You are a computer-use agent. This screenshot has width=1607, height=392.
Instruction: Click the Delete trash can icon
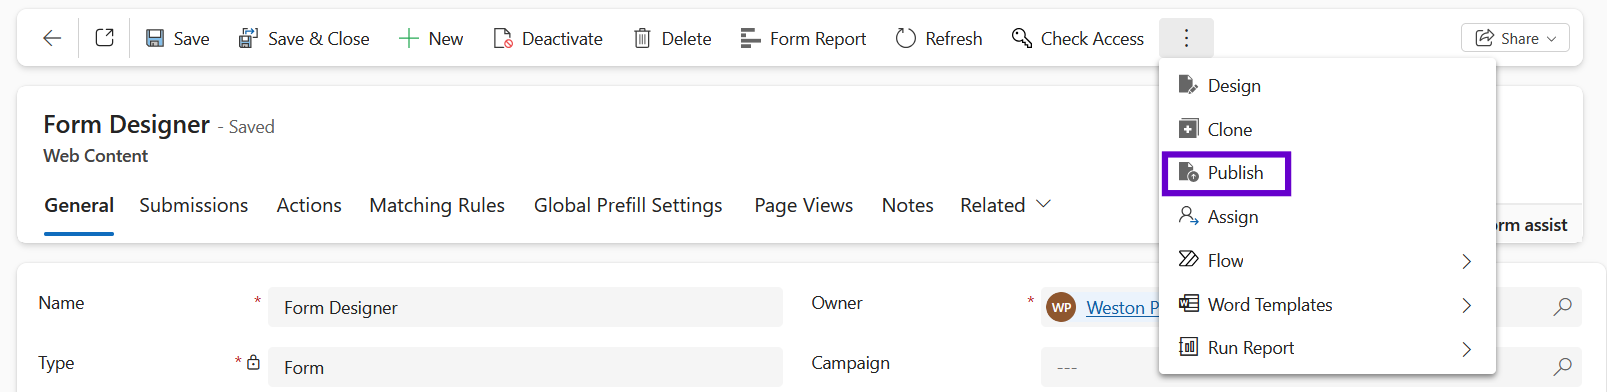click(642, 38)
